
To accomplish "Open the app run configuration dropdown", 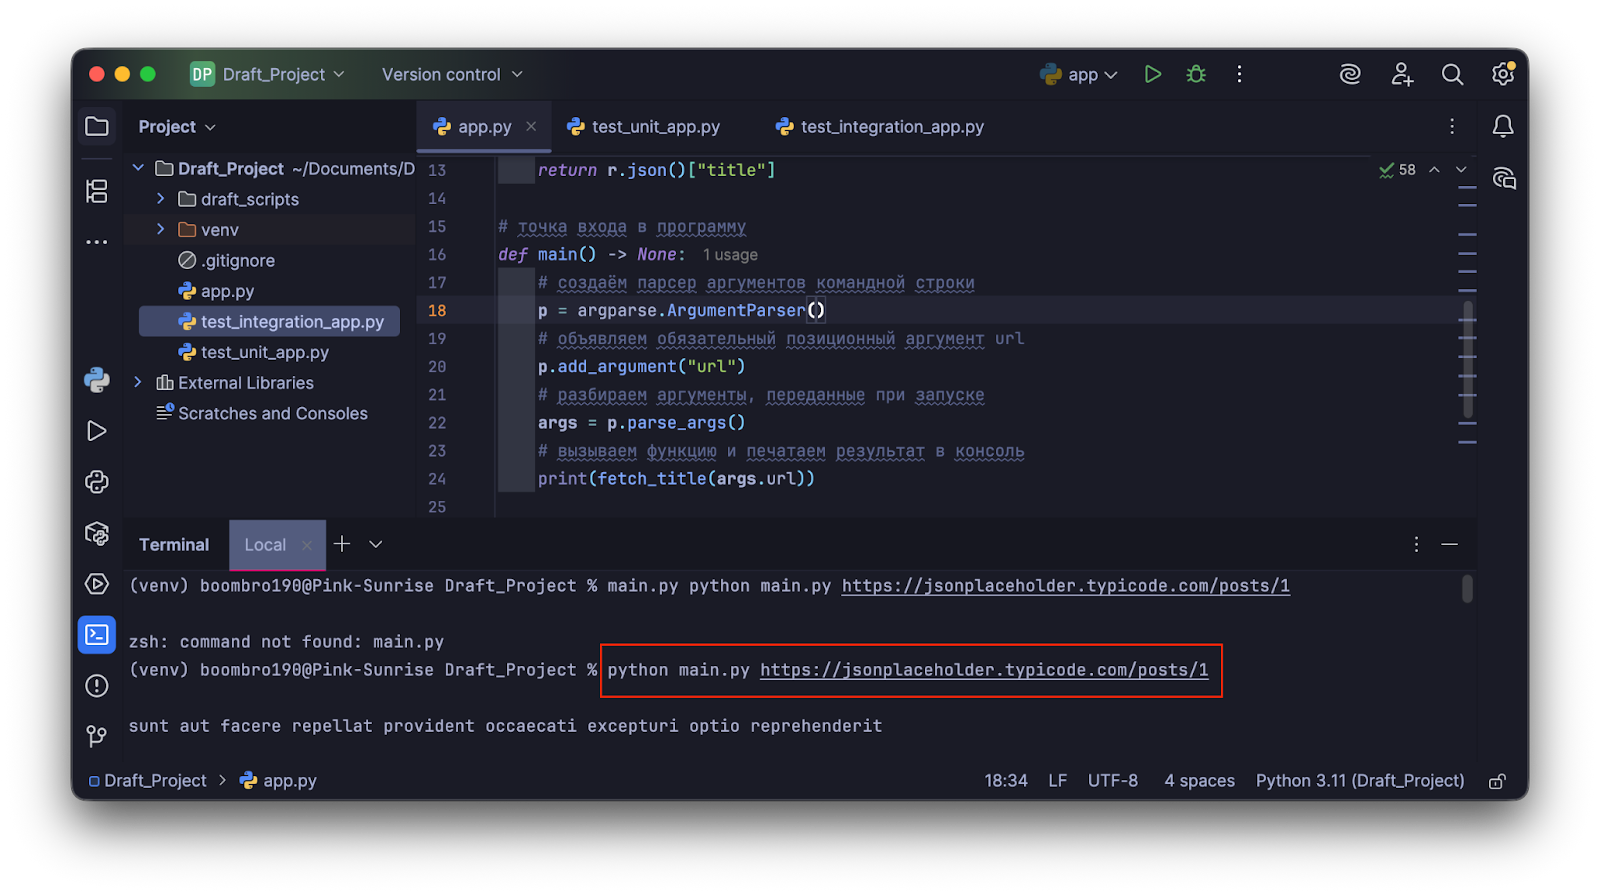I will click(x=1080, y=74).
